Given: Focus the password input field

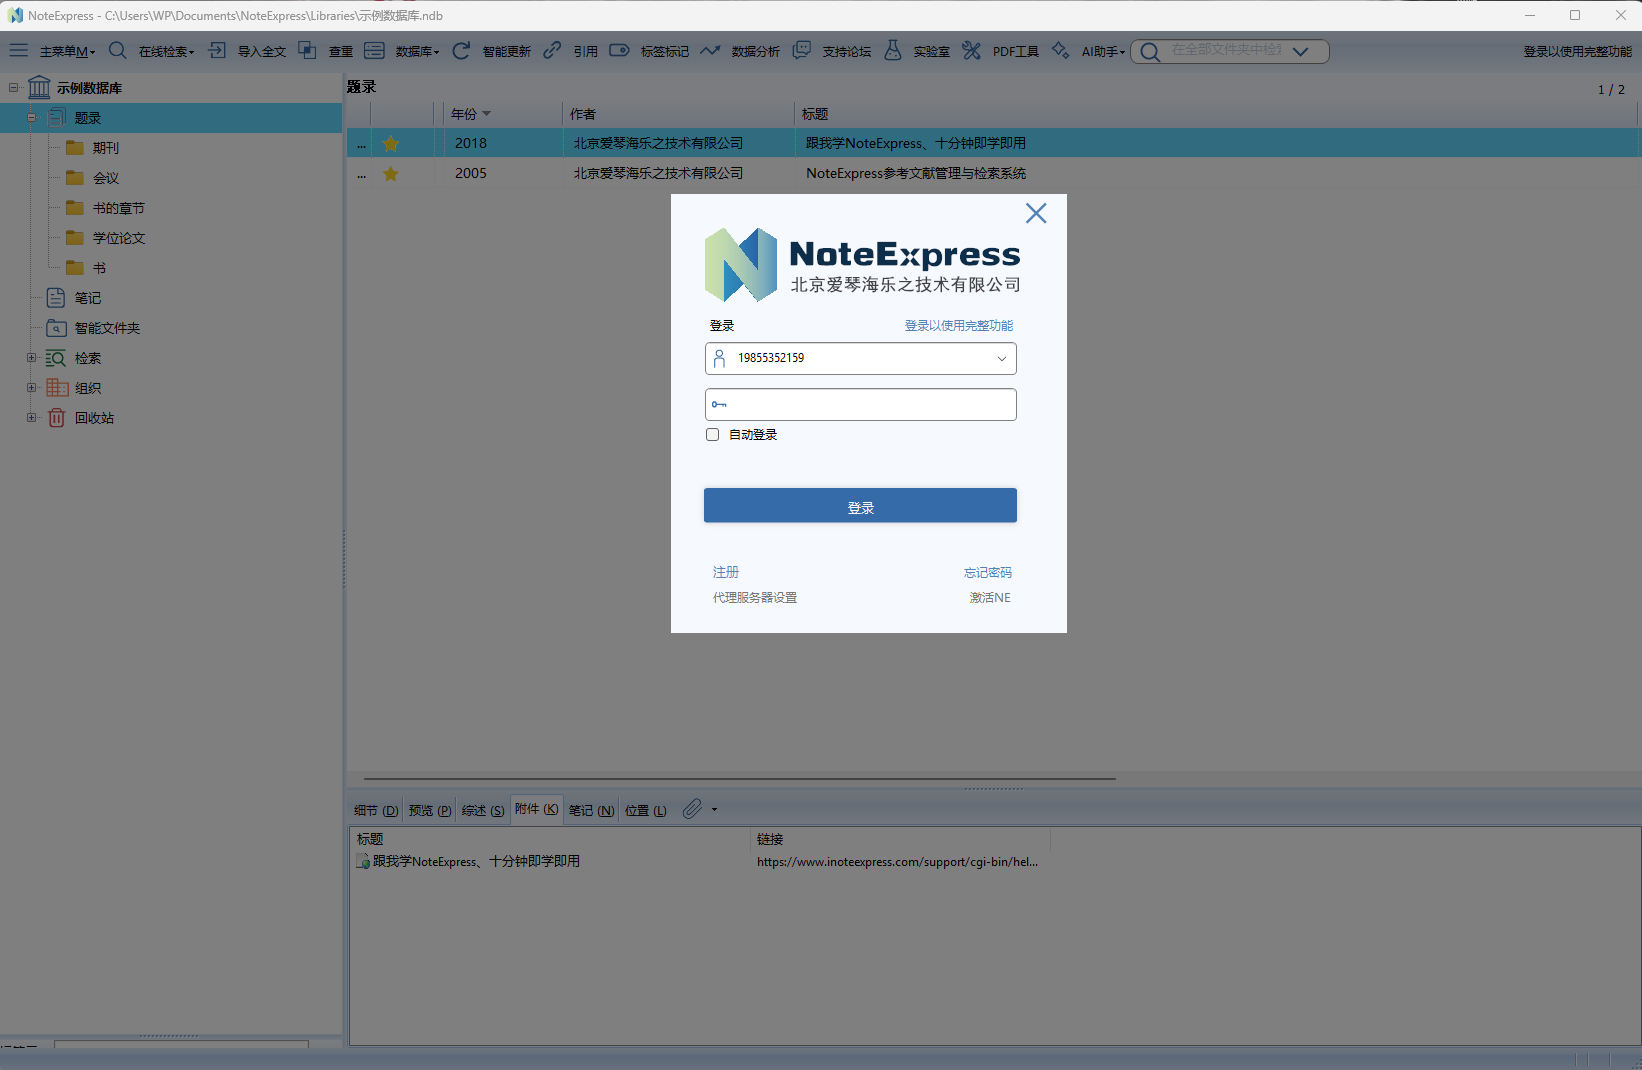Looking at the screenshot, I should (x=860, y=404).
